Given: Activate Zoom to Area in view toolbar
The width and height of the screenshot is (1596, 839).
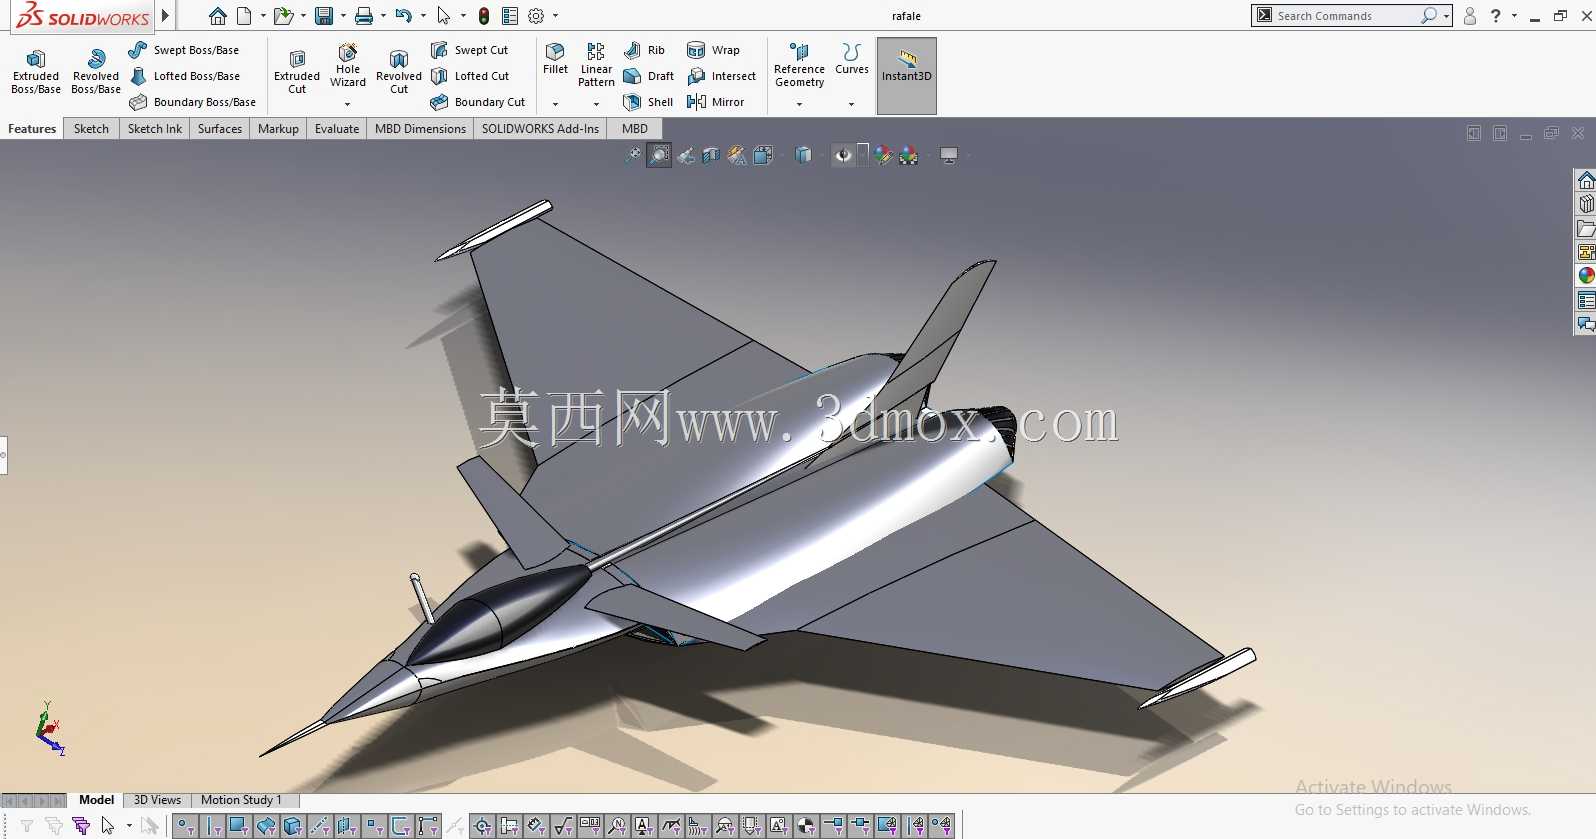Looking at the screenshot, I should tap(658, 155).
